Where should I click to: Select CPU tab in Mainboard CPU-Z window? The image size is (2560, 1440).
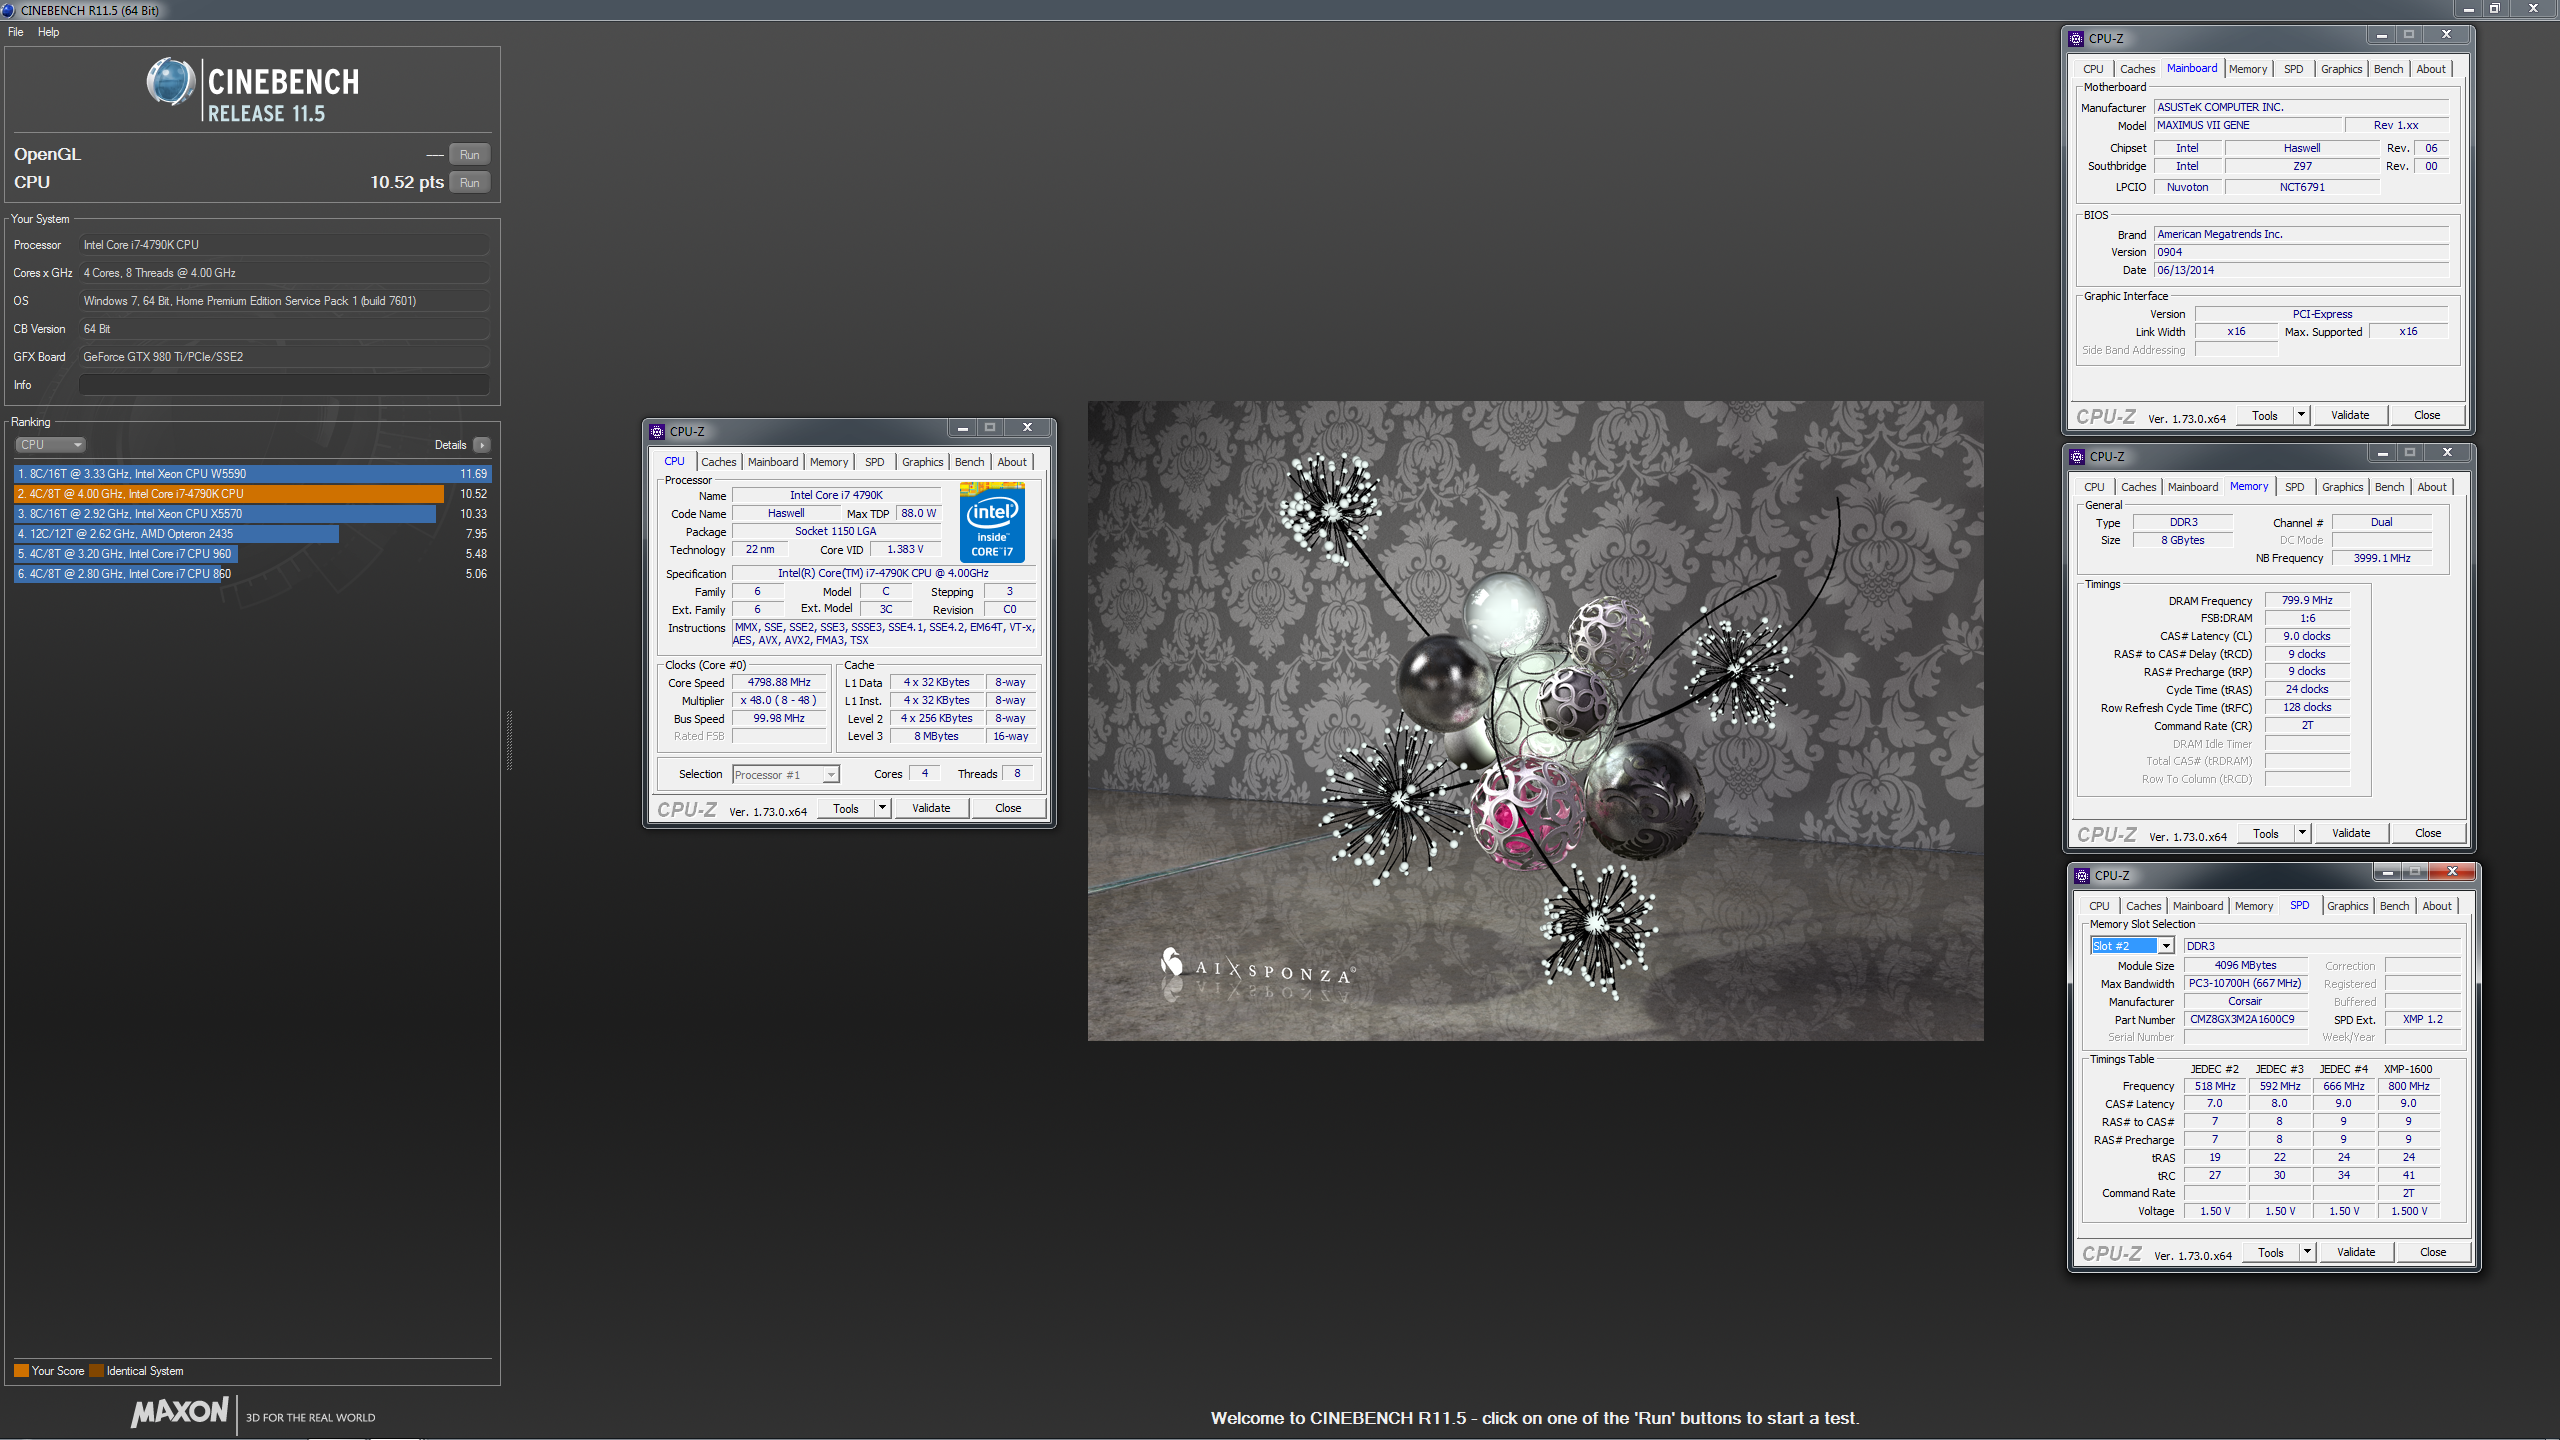pos(2093,69)
